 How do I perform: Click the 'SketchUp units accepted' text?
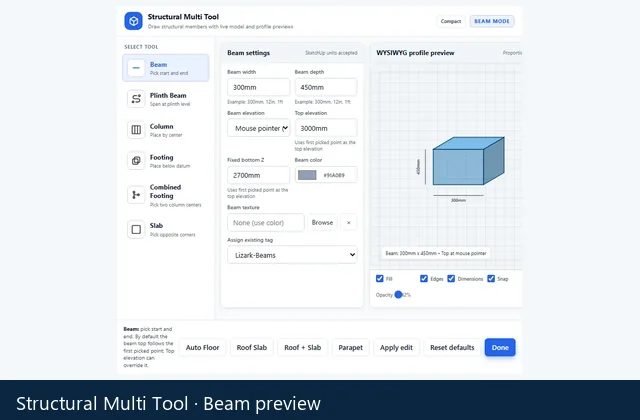pos(331,53)
